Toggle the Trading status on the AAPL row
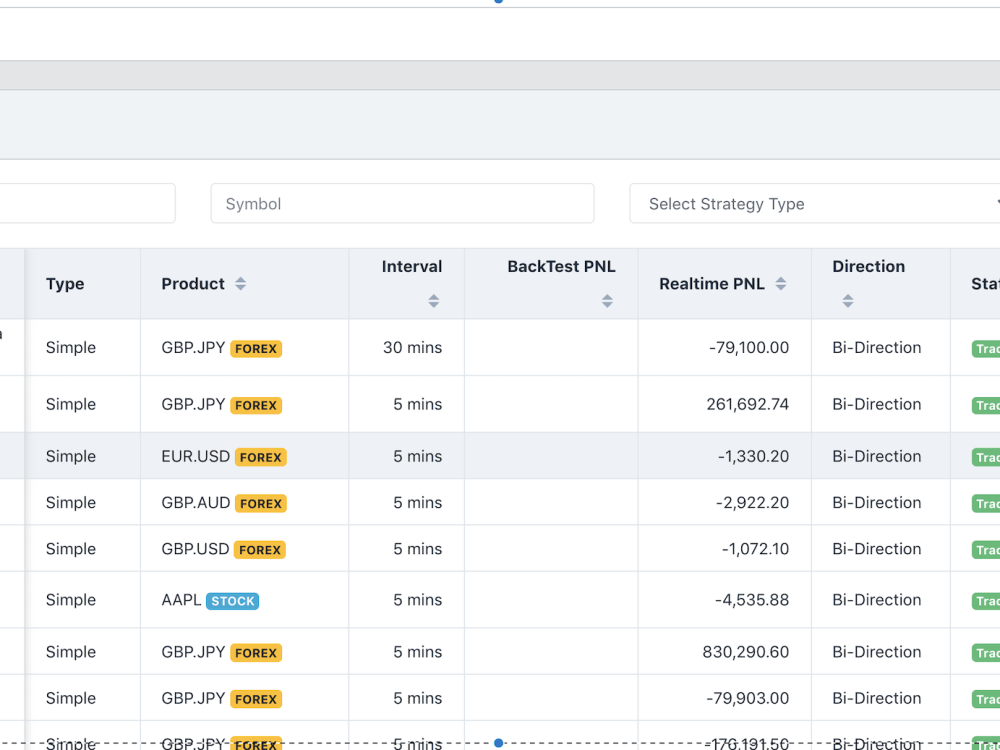 (x=985, y=601)
